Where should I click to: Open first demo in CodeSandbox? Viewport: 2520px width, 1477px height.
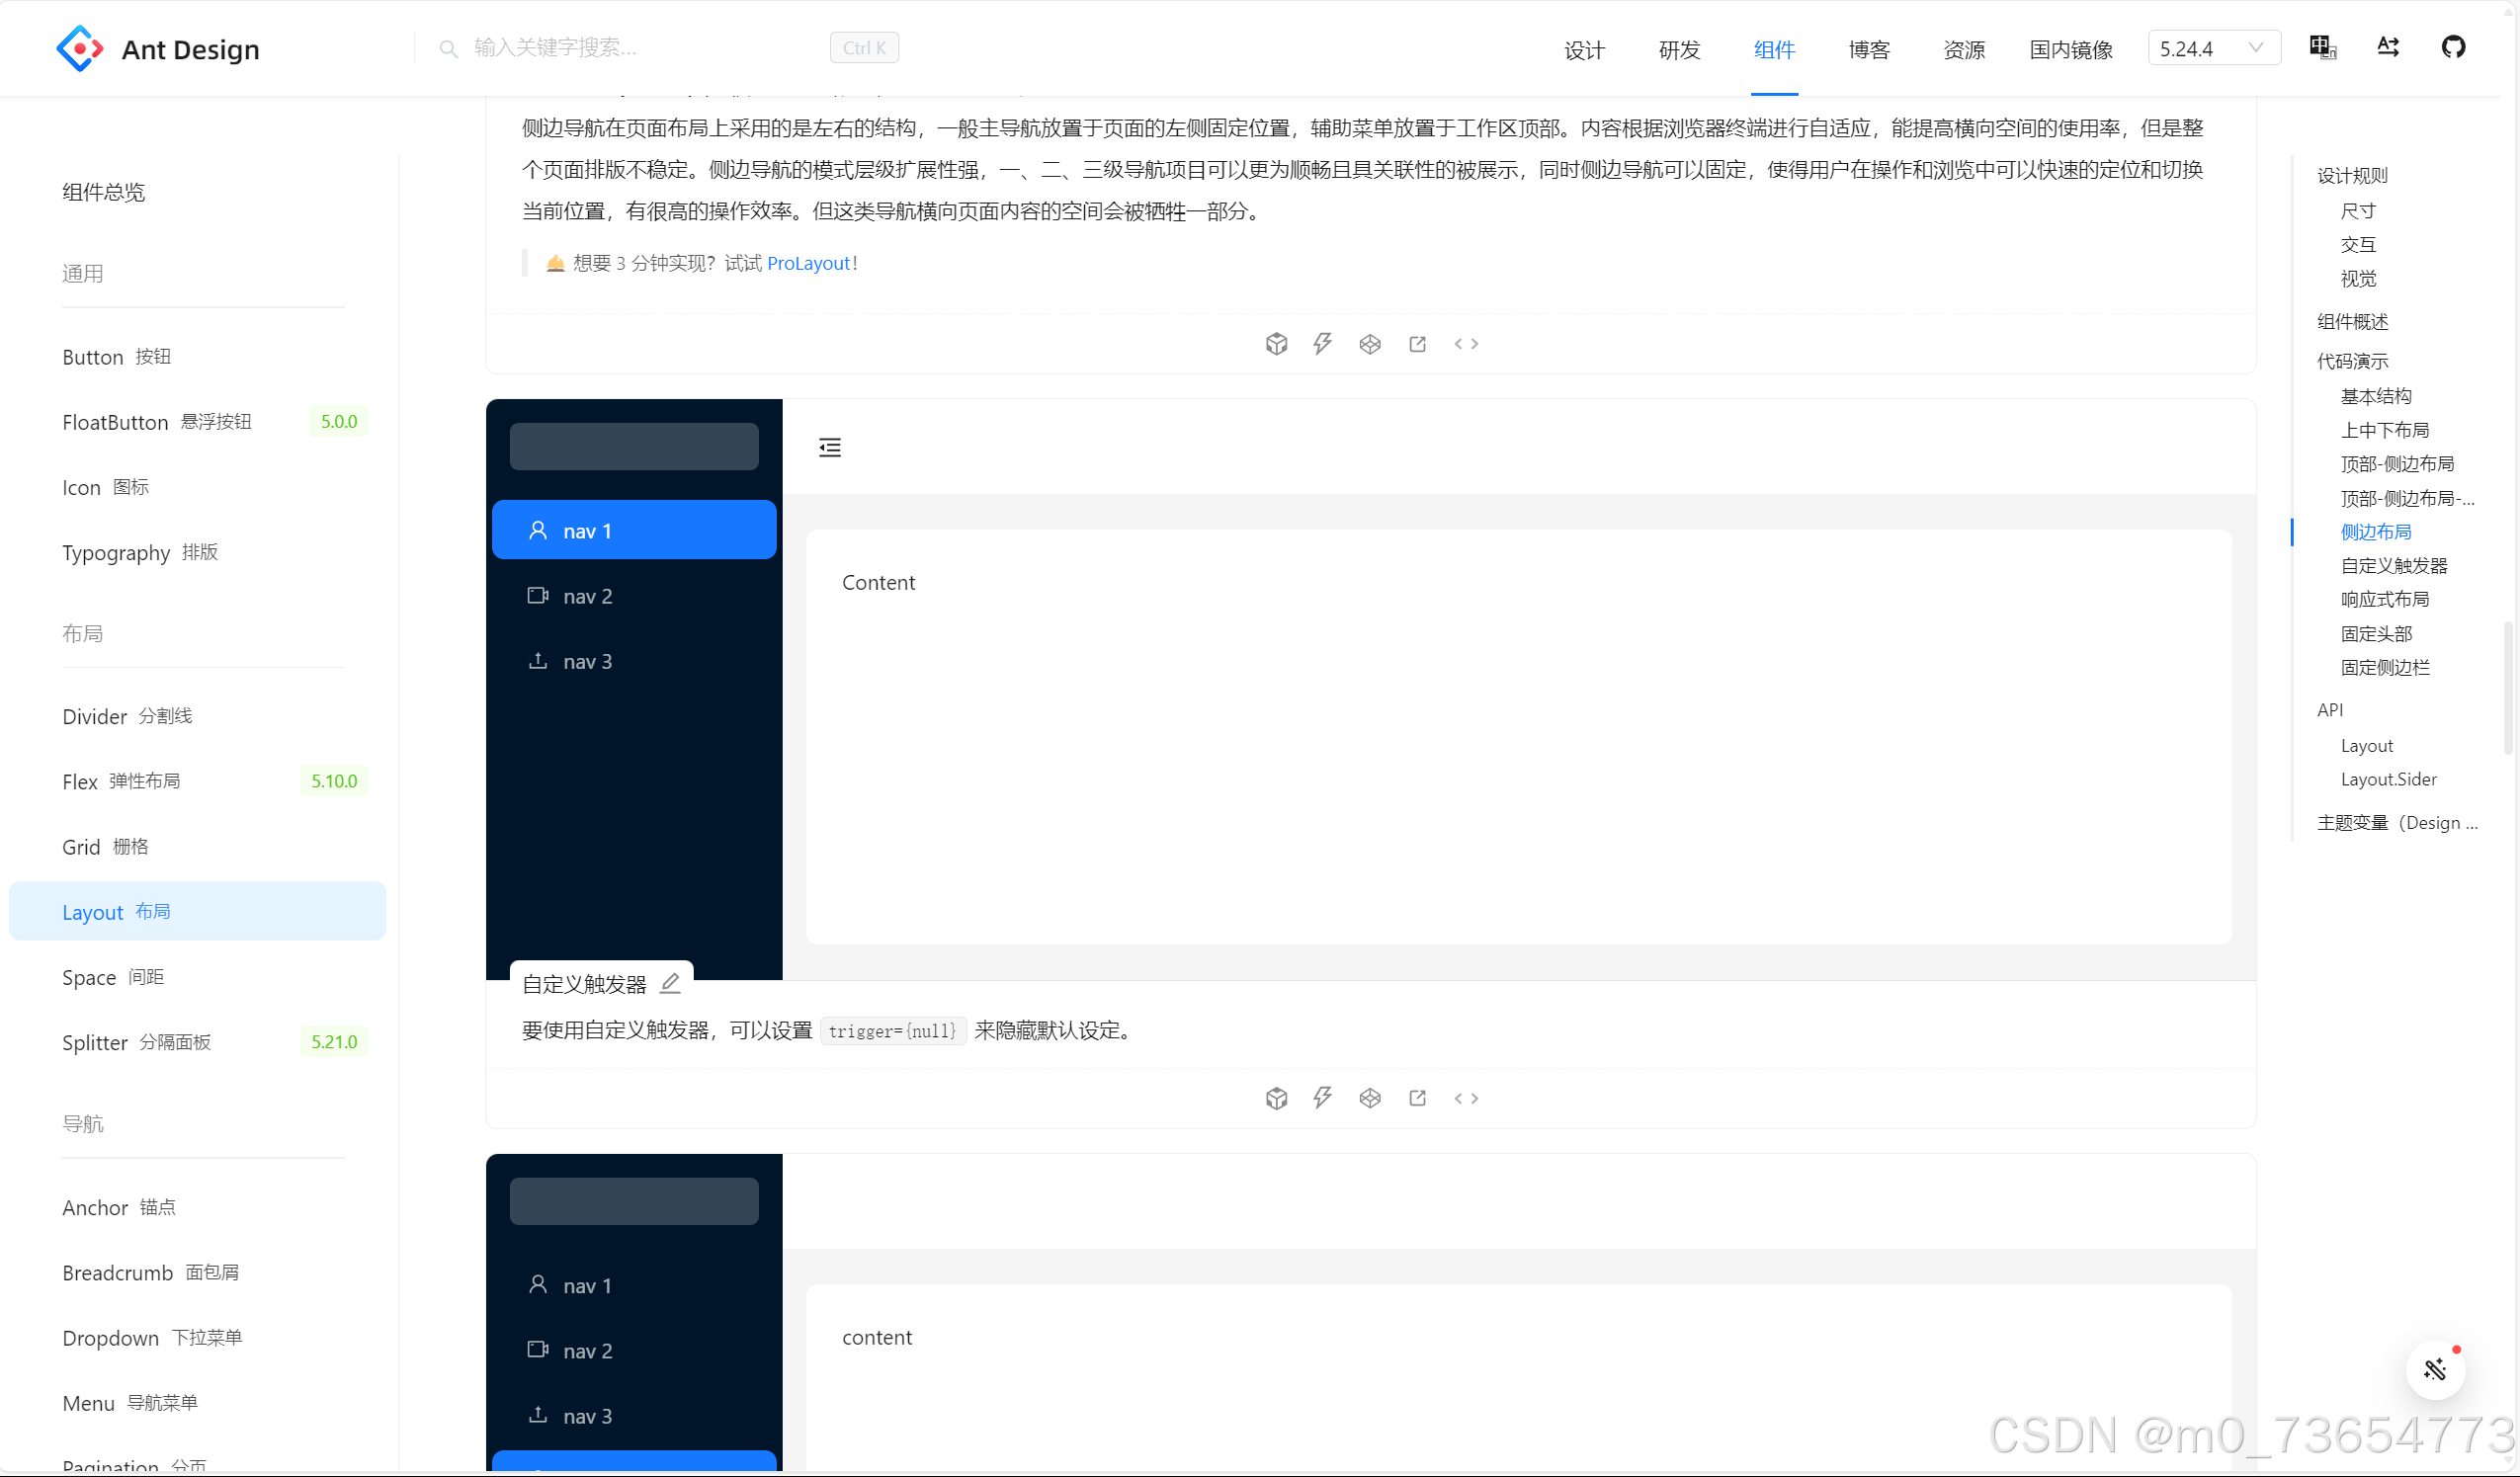coord(1276,344)
